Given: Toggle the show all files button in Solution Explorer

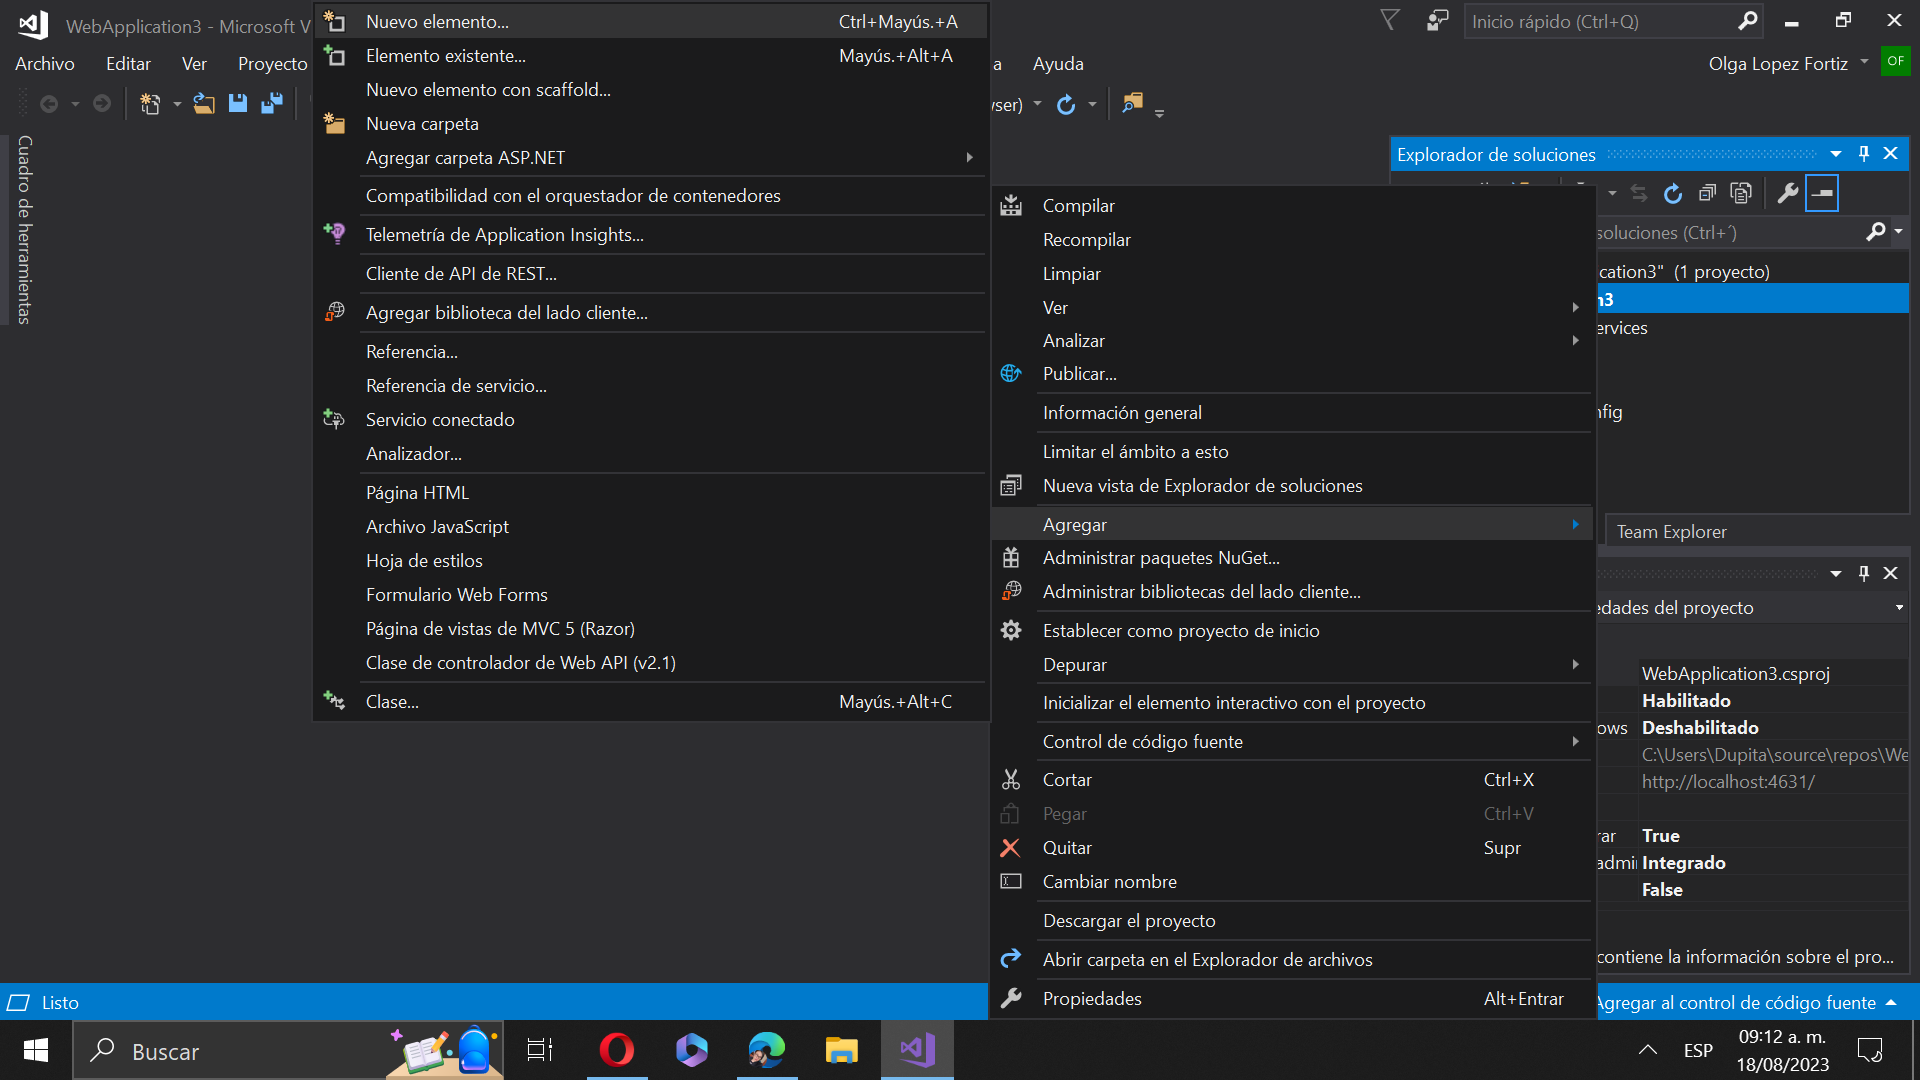Looking at the screenshot, I should 1741,193.
